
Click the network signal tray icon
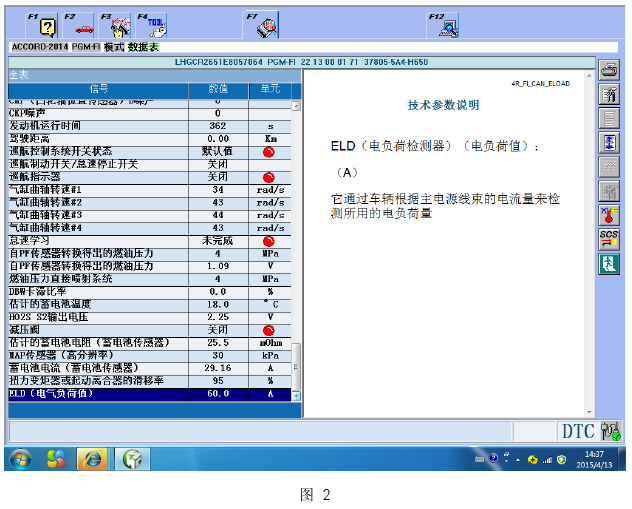click(x=547, y=460)
